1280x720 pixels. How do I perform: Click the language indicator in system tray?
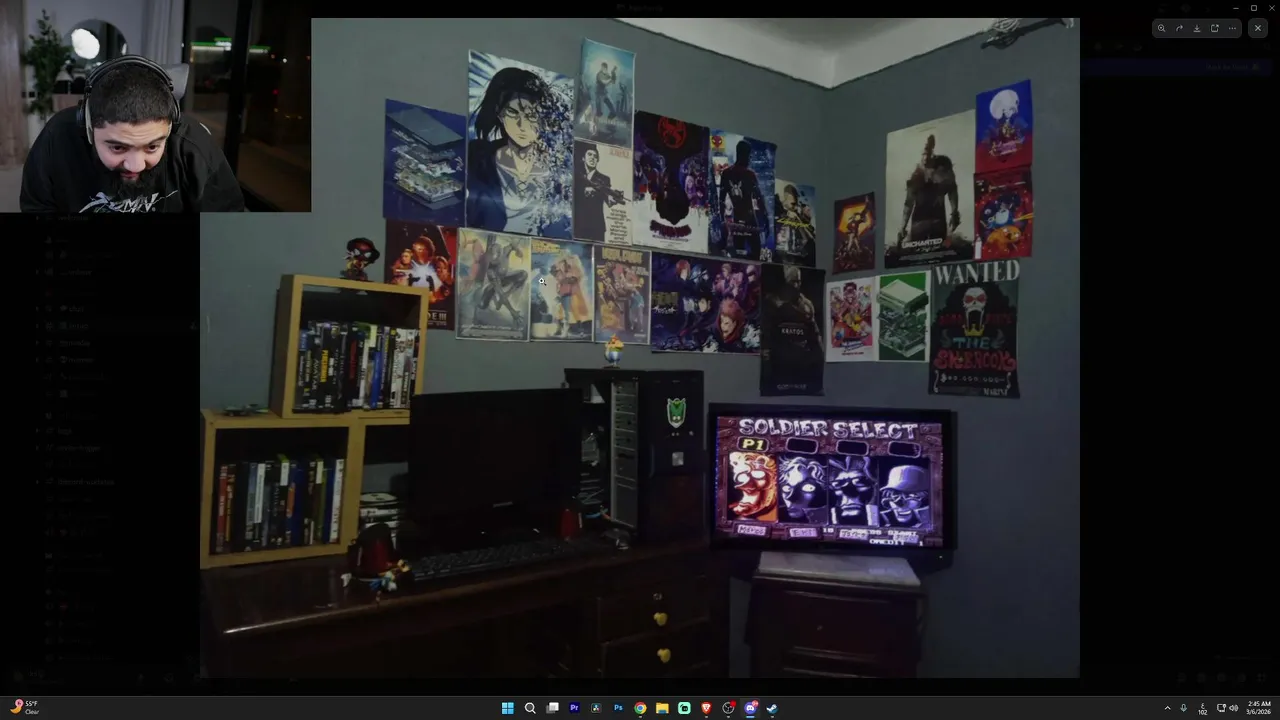tap(1203, 709)
